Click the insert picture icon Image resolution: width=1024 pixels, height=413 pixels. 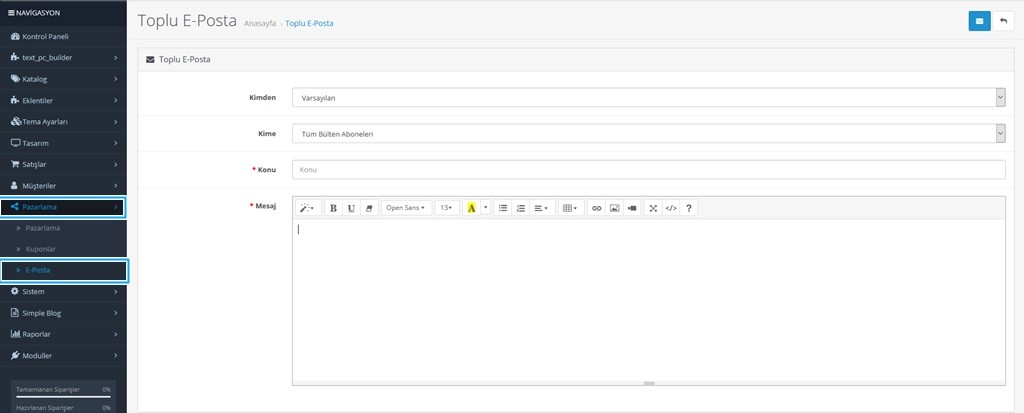coord(614,208)
